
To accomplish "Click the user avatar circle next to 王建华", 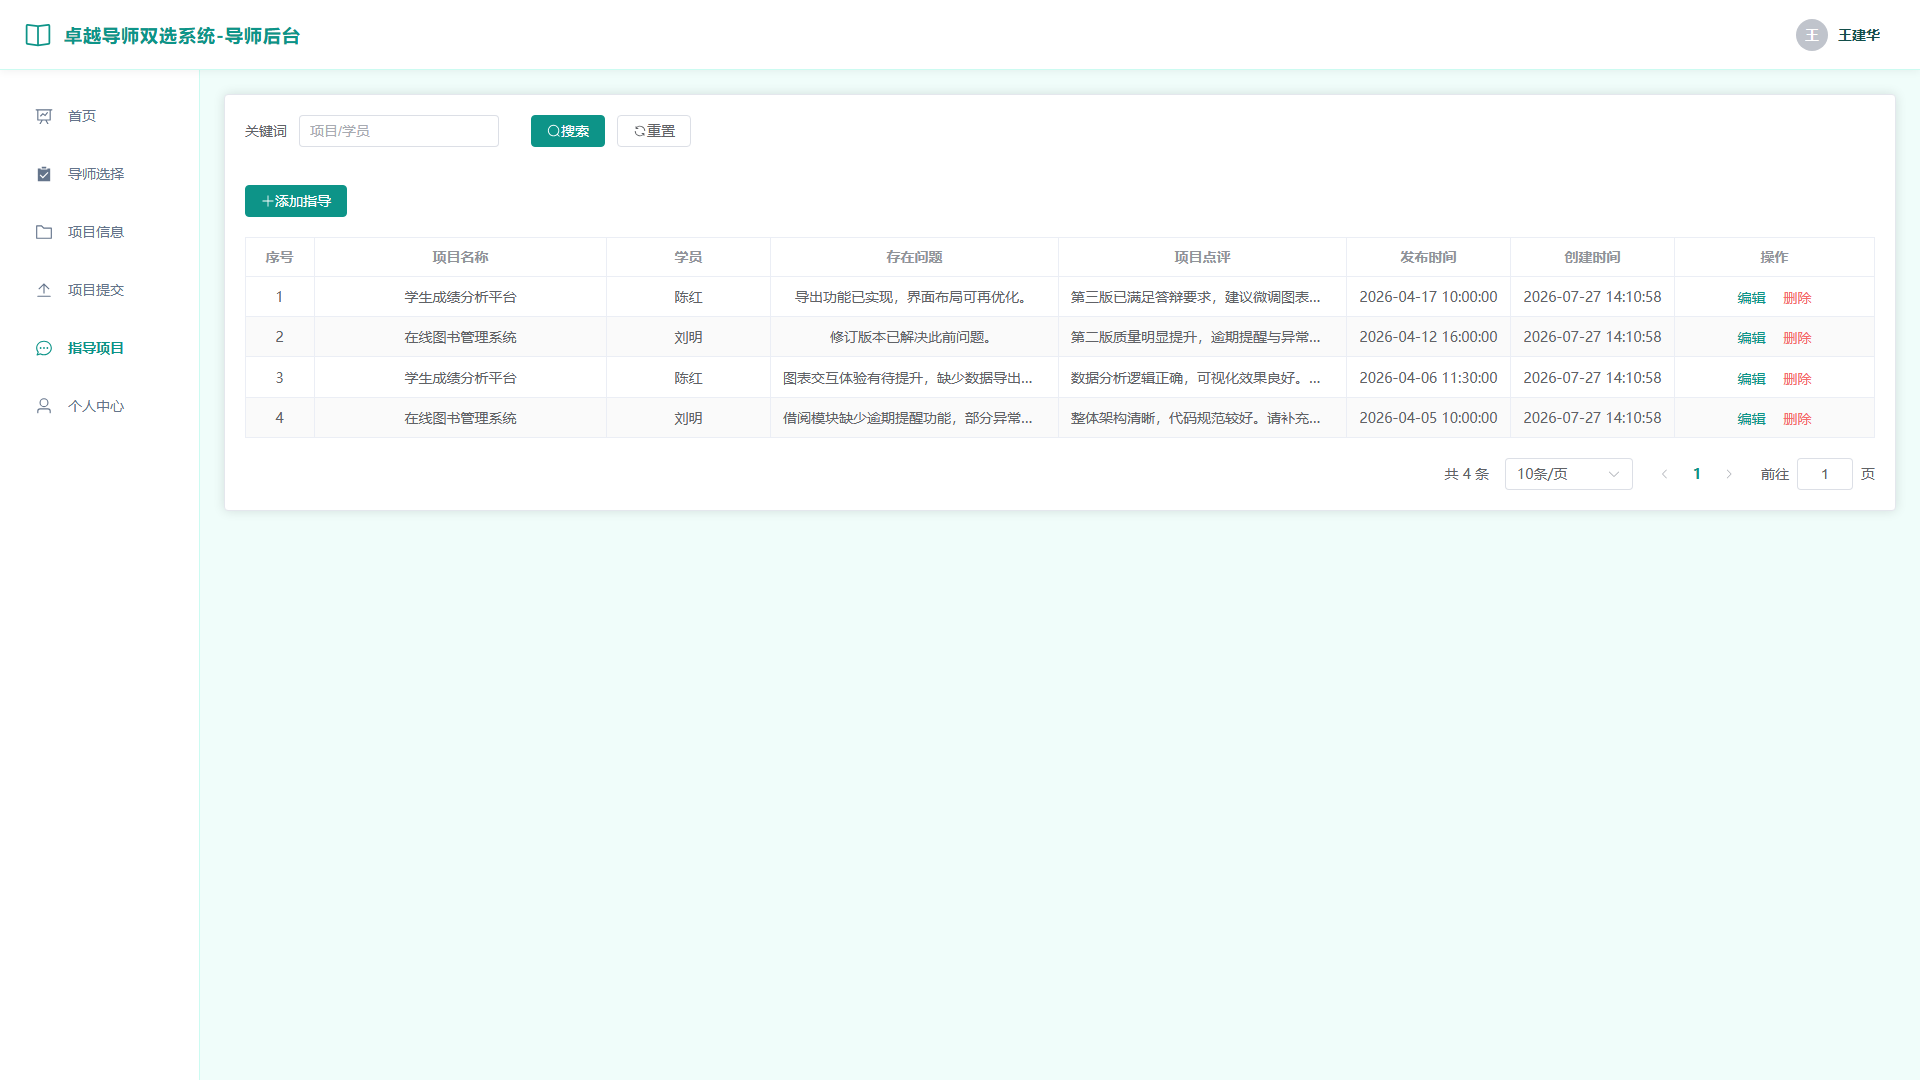I will (x=1812, y=35).
